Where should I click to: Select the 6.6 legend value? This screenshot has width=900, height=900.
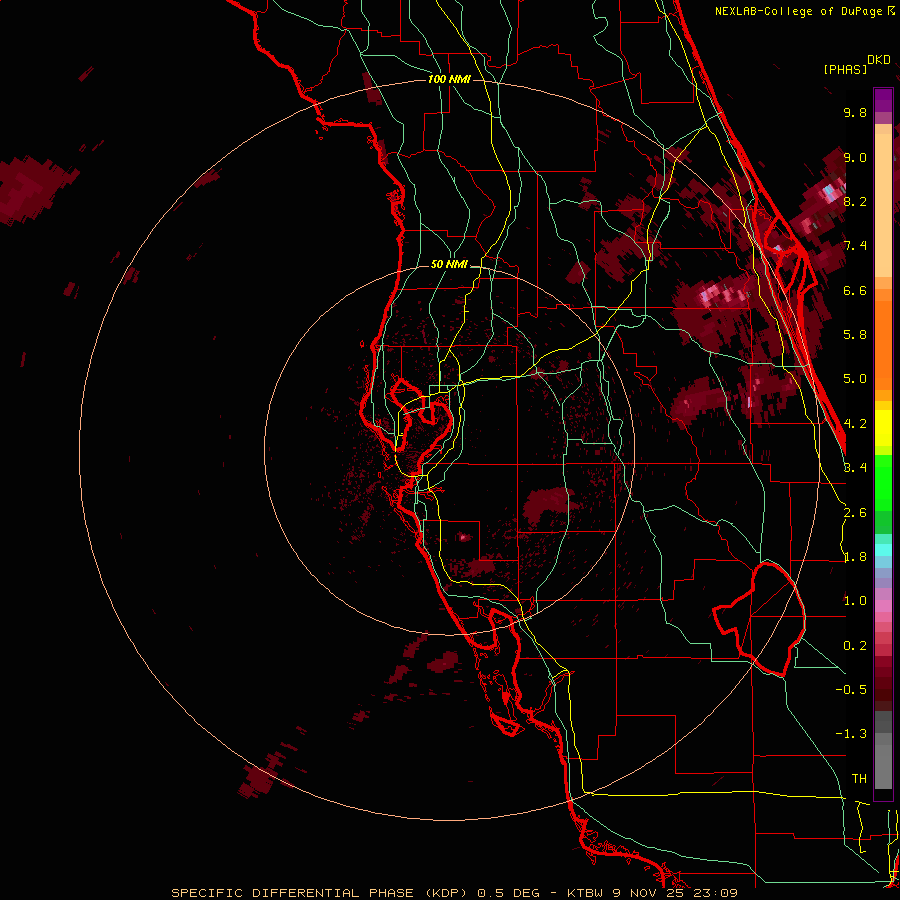coord(855,290)
